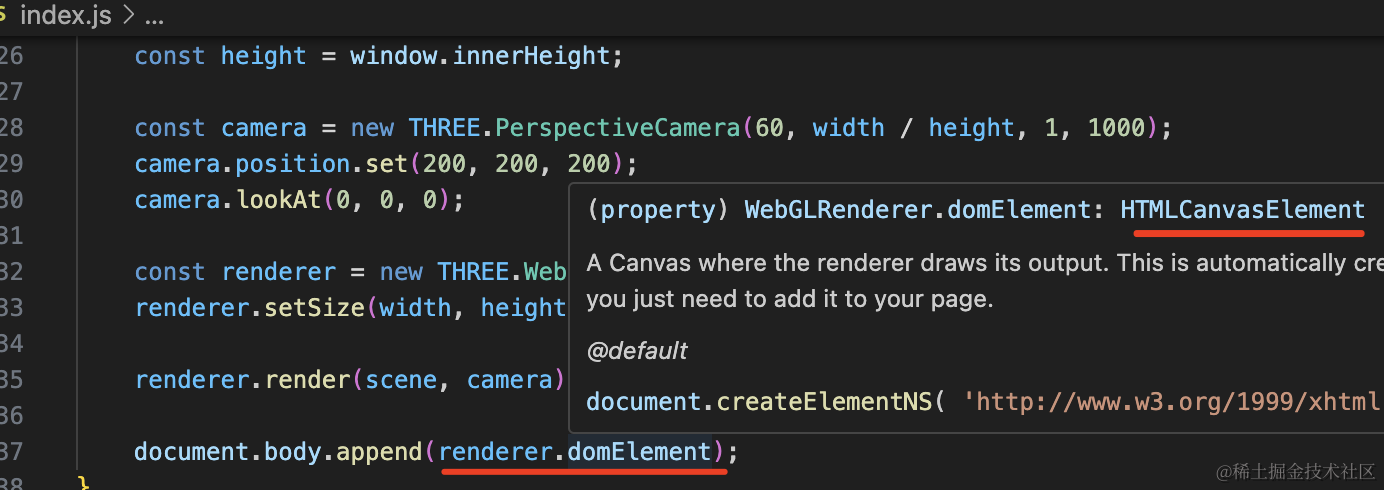Click the 'render' method on line 35
Viewport: 1384px width, 490px height.
[307, 380]
